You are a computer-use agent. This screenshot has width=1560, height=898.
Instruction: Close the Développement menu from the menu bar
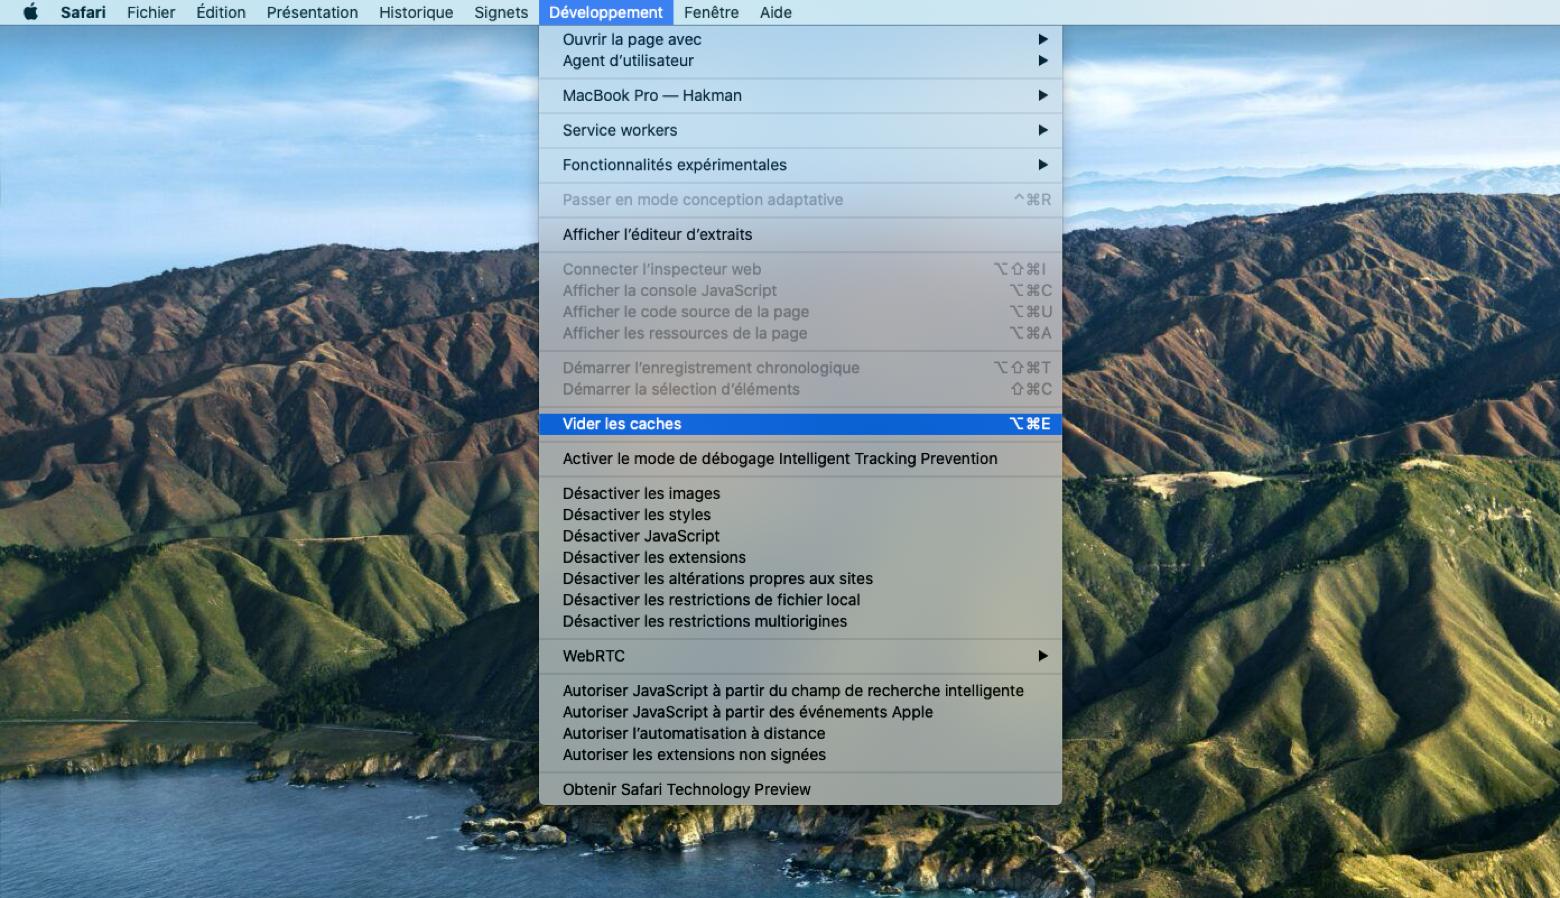point(606,12)
